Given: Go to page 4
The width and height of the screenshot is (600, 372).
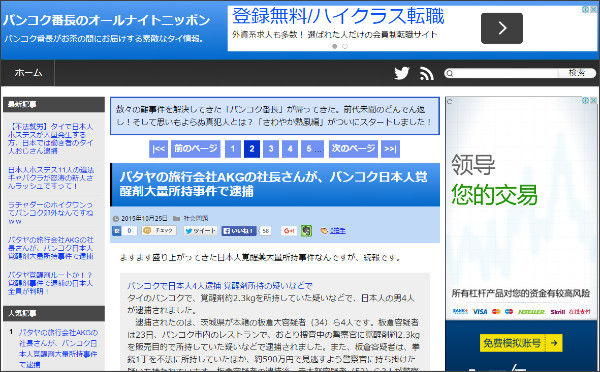Looking at the screenshot, I should (290, 149).
